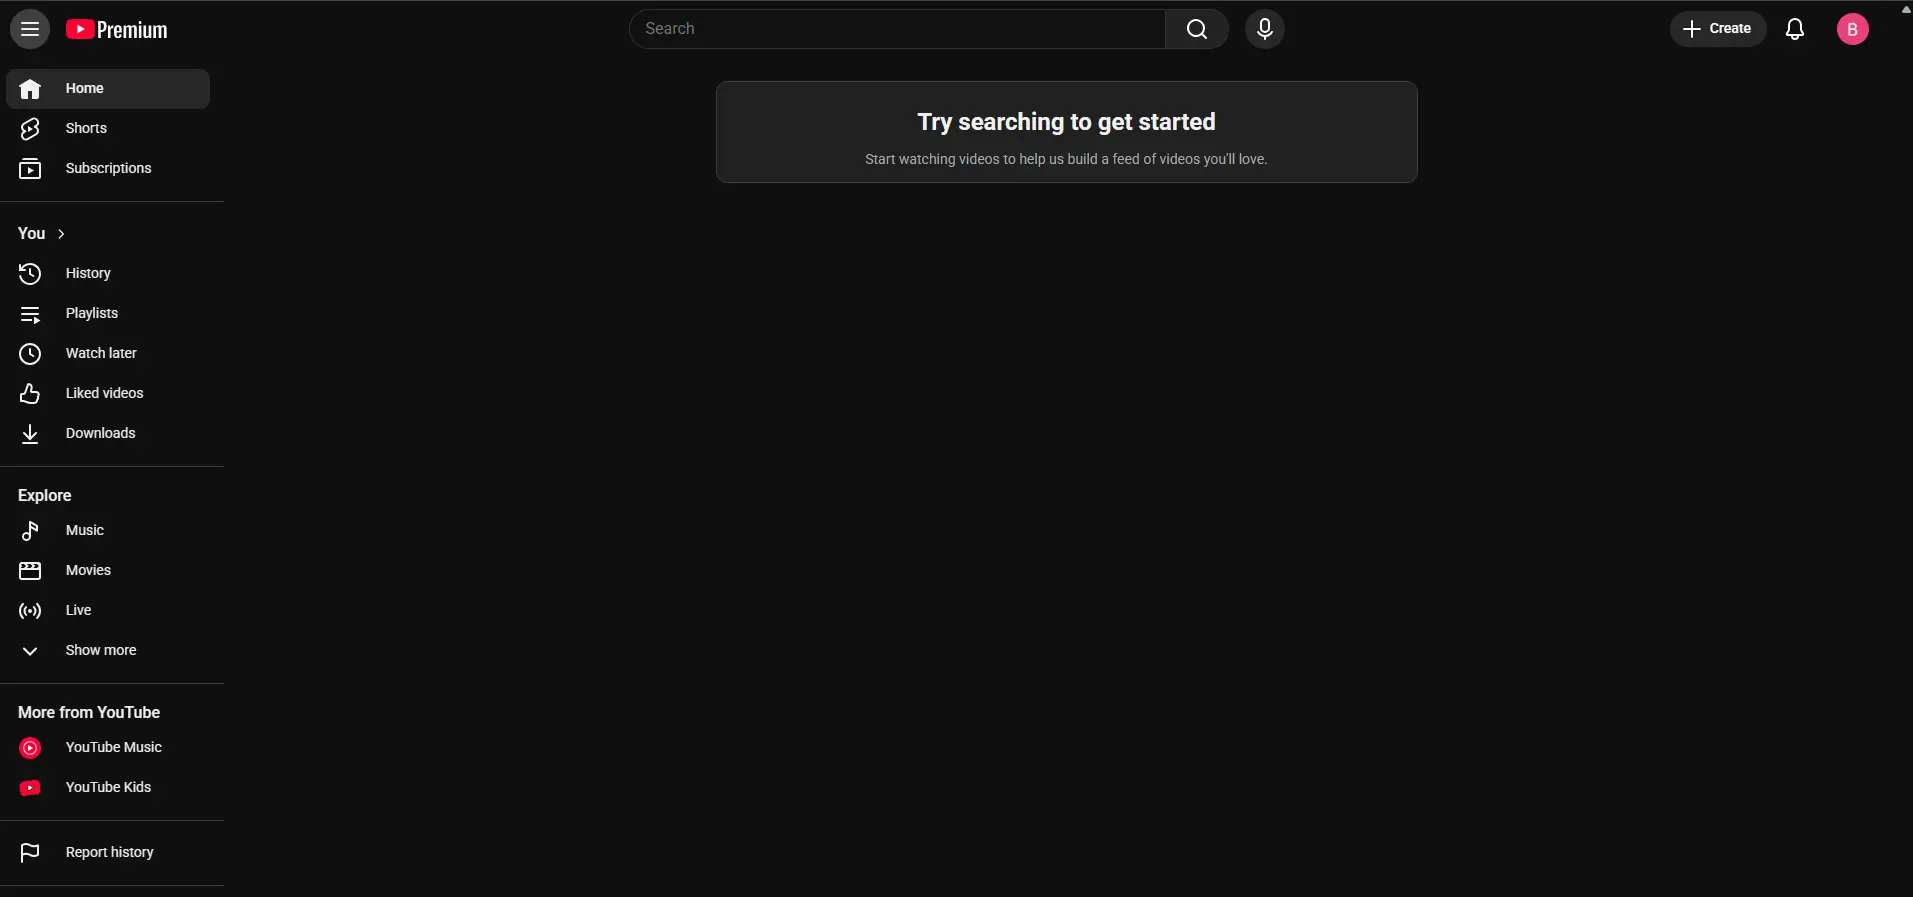
Task: Open the Movies clapperboard icon
Action: click(x=30, y=571)
